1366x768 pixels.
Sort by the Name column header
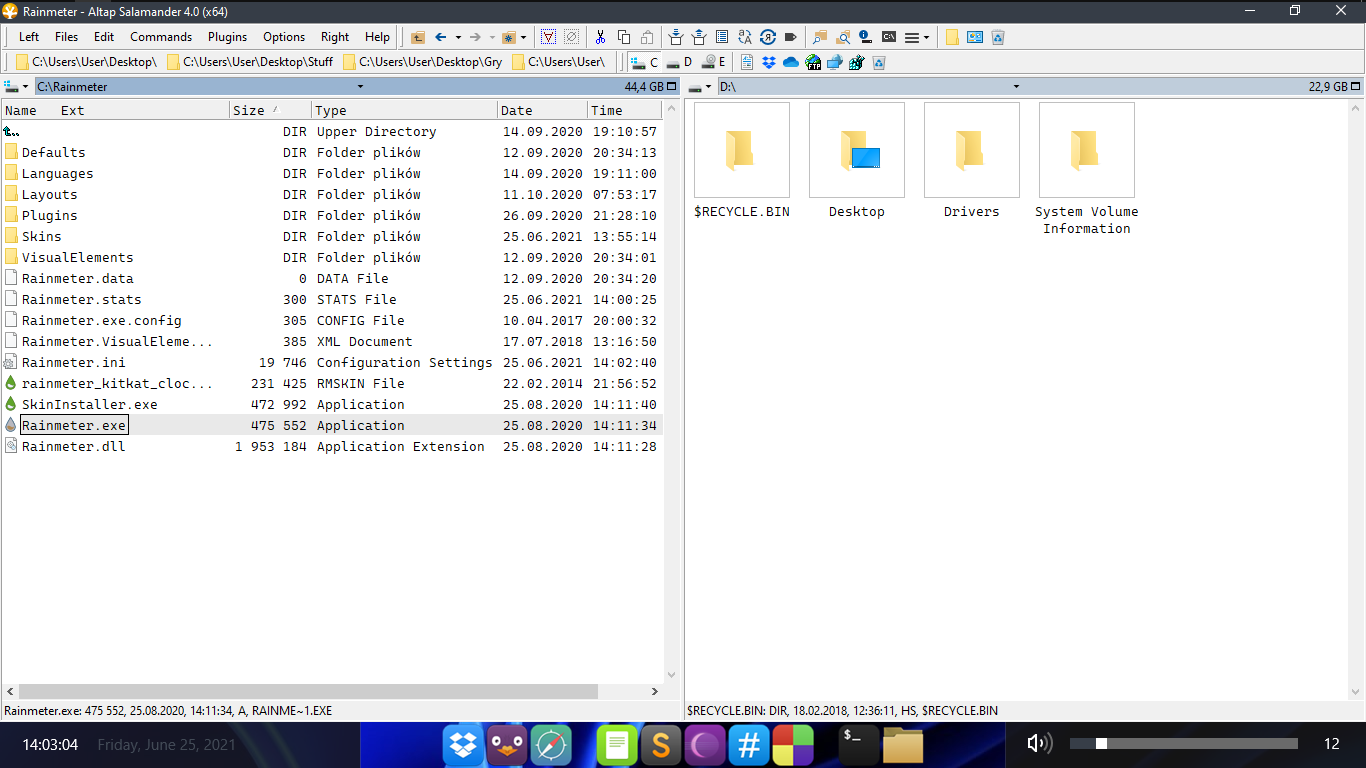pyautogui.click(x=20, y=110)
